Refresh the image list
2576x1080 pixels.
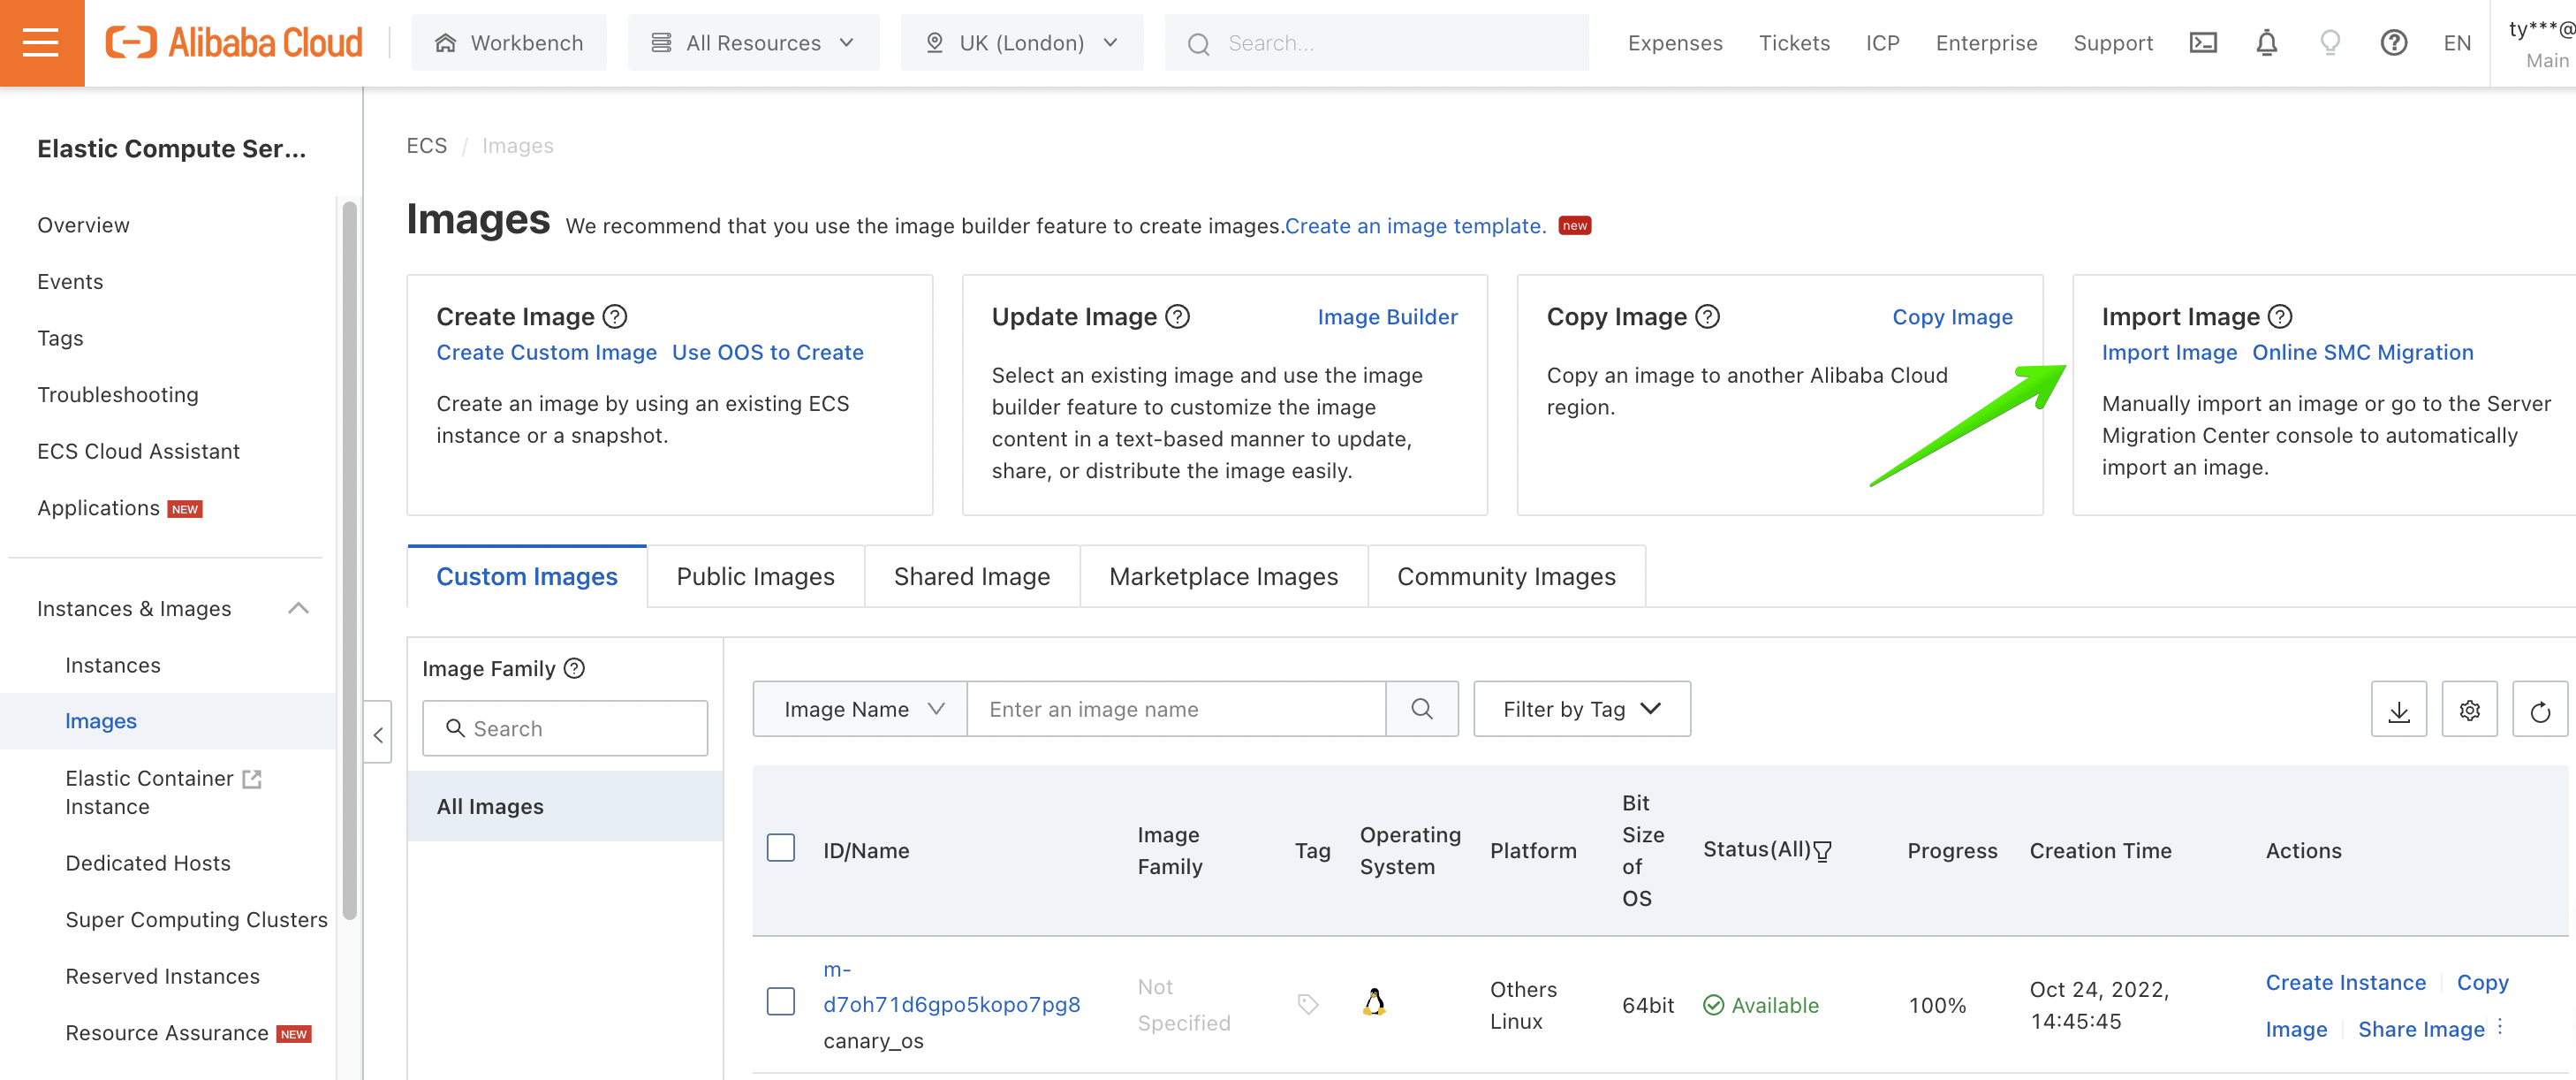2539,710
